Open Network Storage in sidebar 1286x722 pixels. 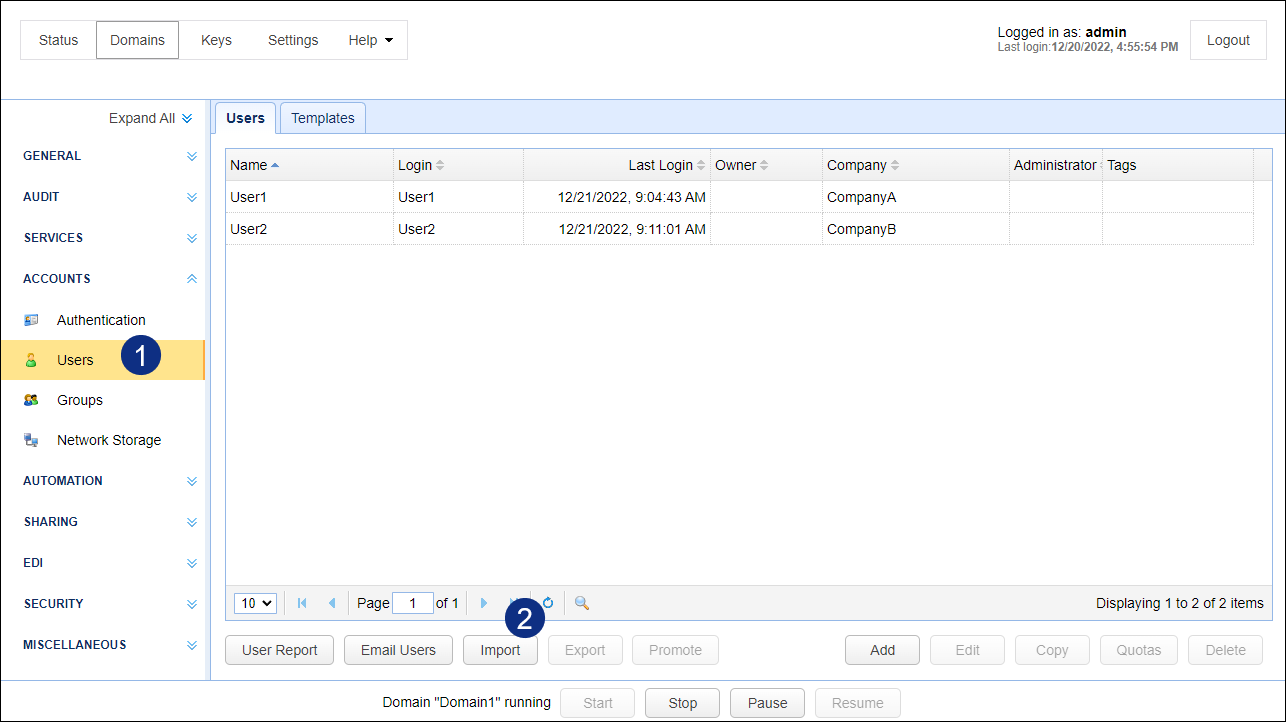(108, 440)
